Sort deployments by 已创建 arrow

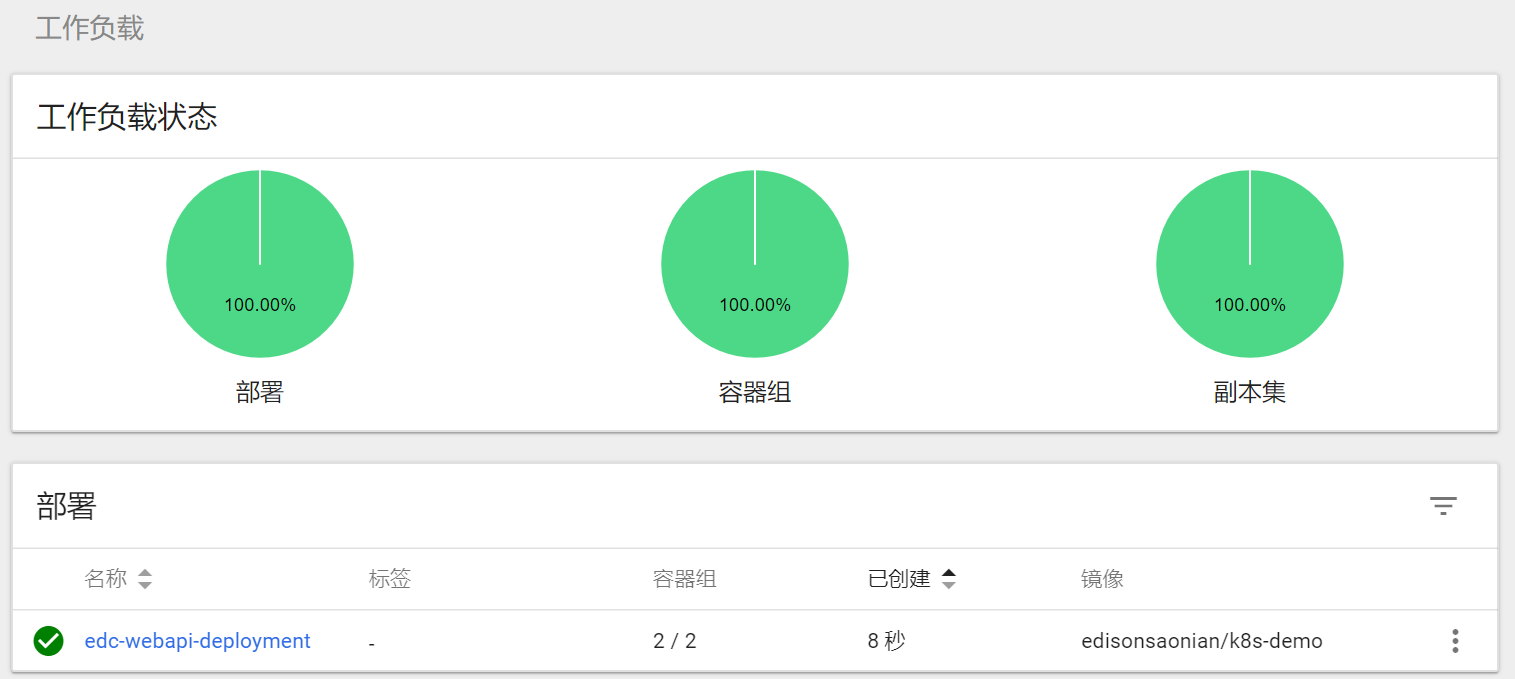(x=949, y=579)
